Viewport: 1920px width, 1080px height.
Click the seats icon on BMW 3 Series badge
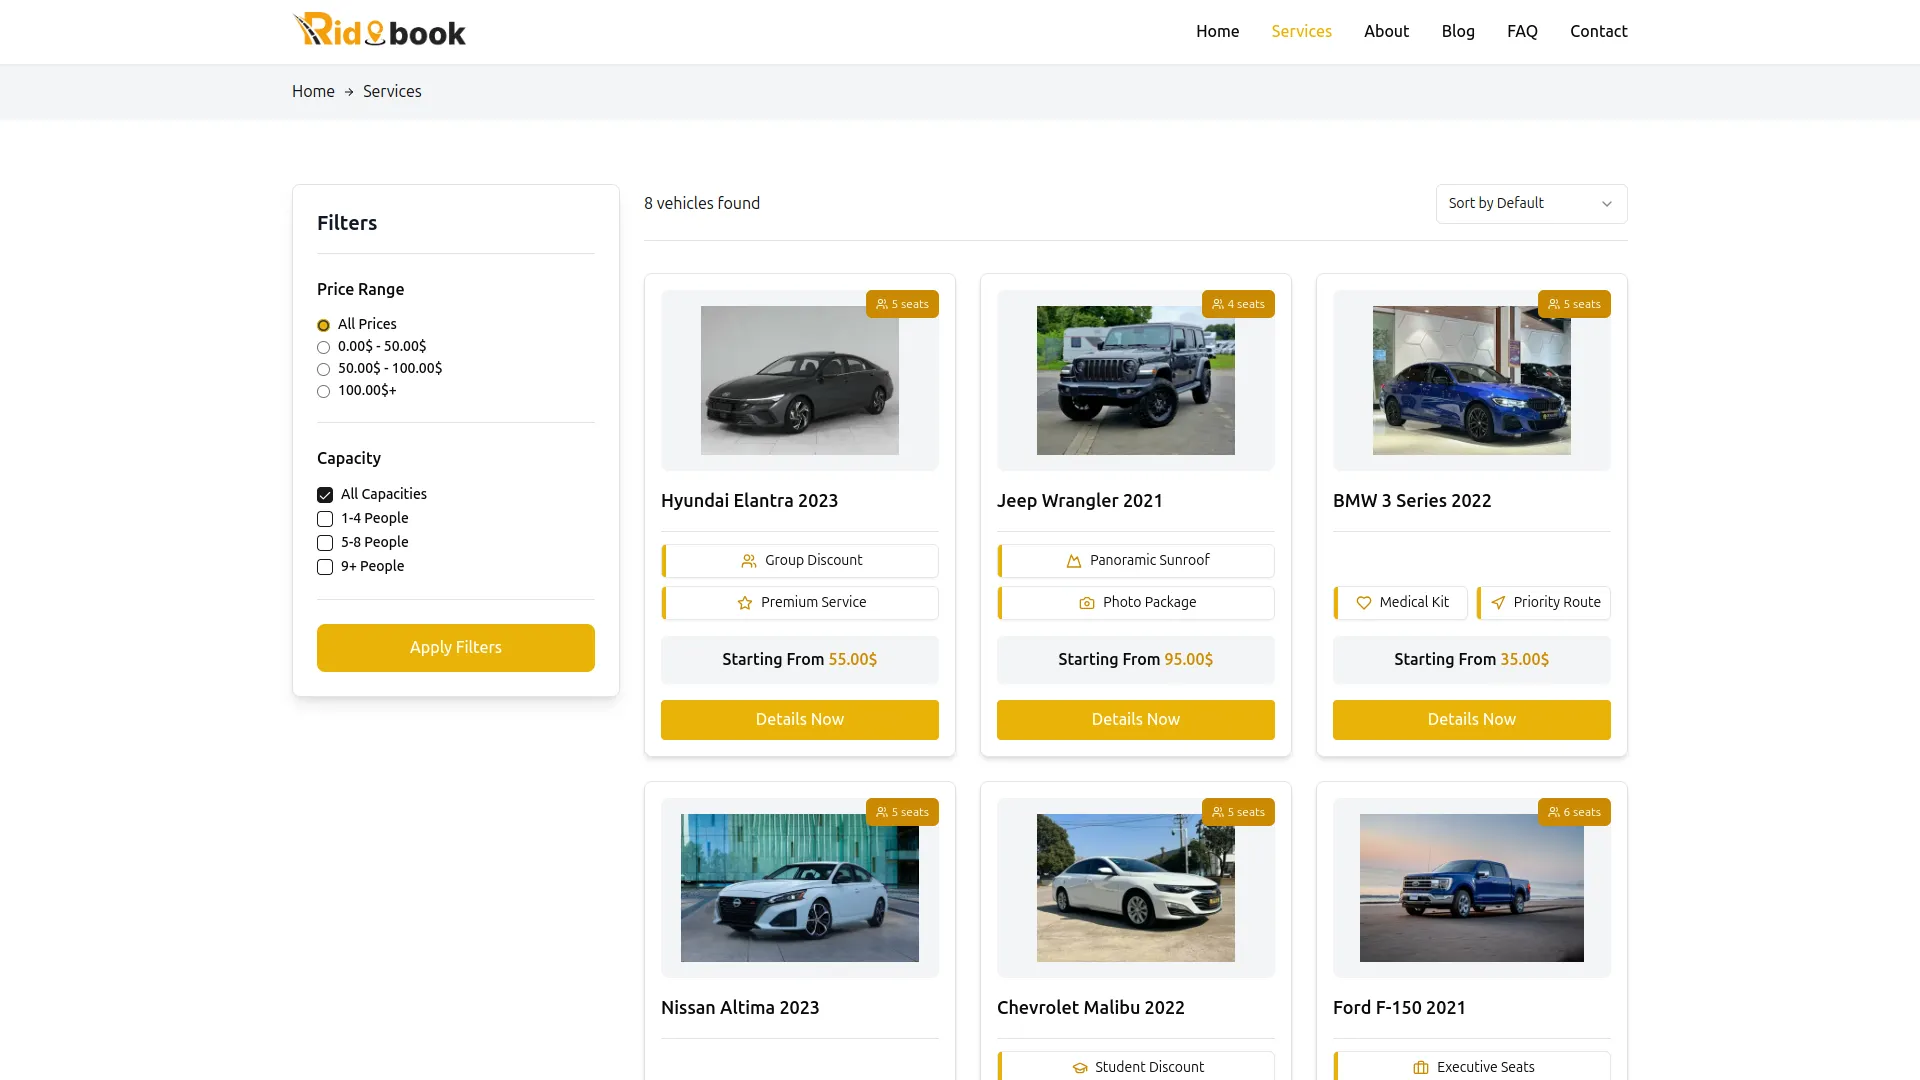click(x=1553, y=304)
